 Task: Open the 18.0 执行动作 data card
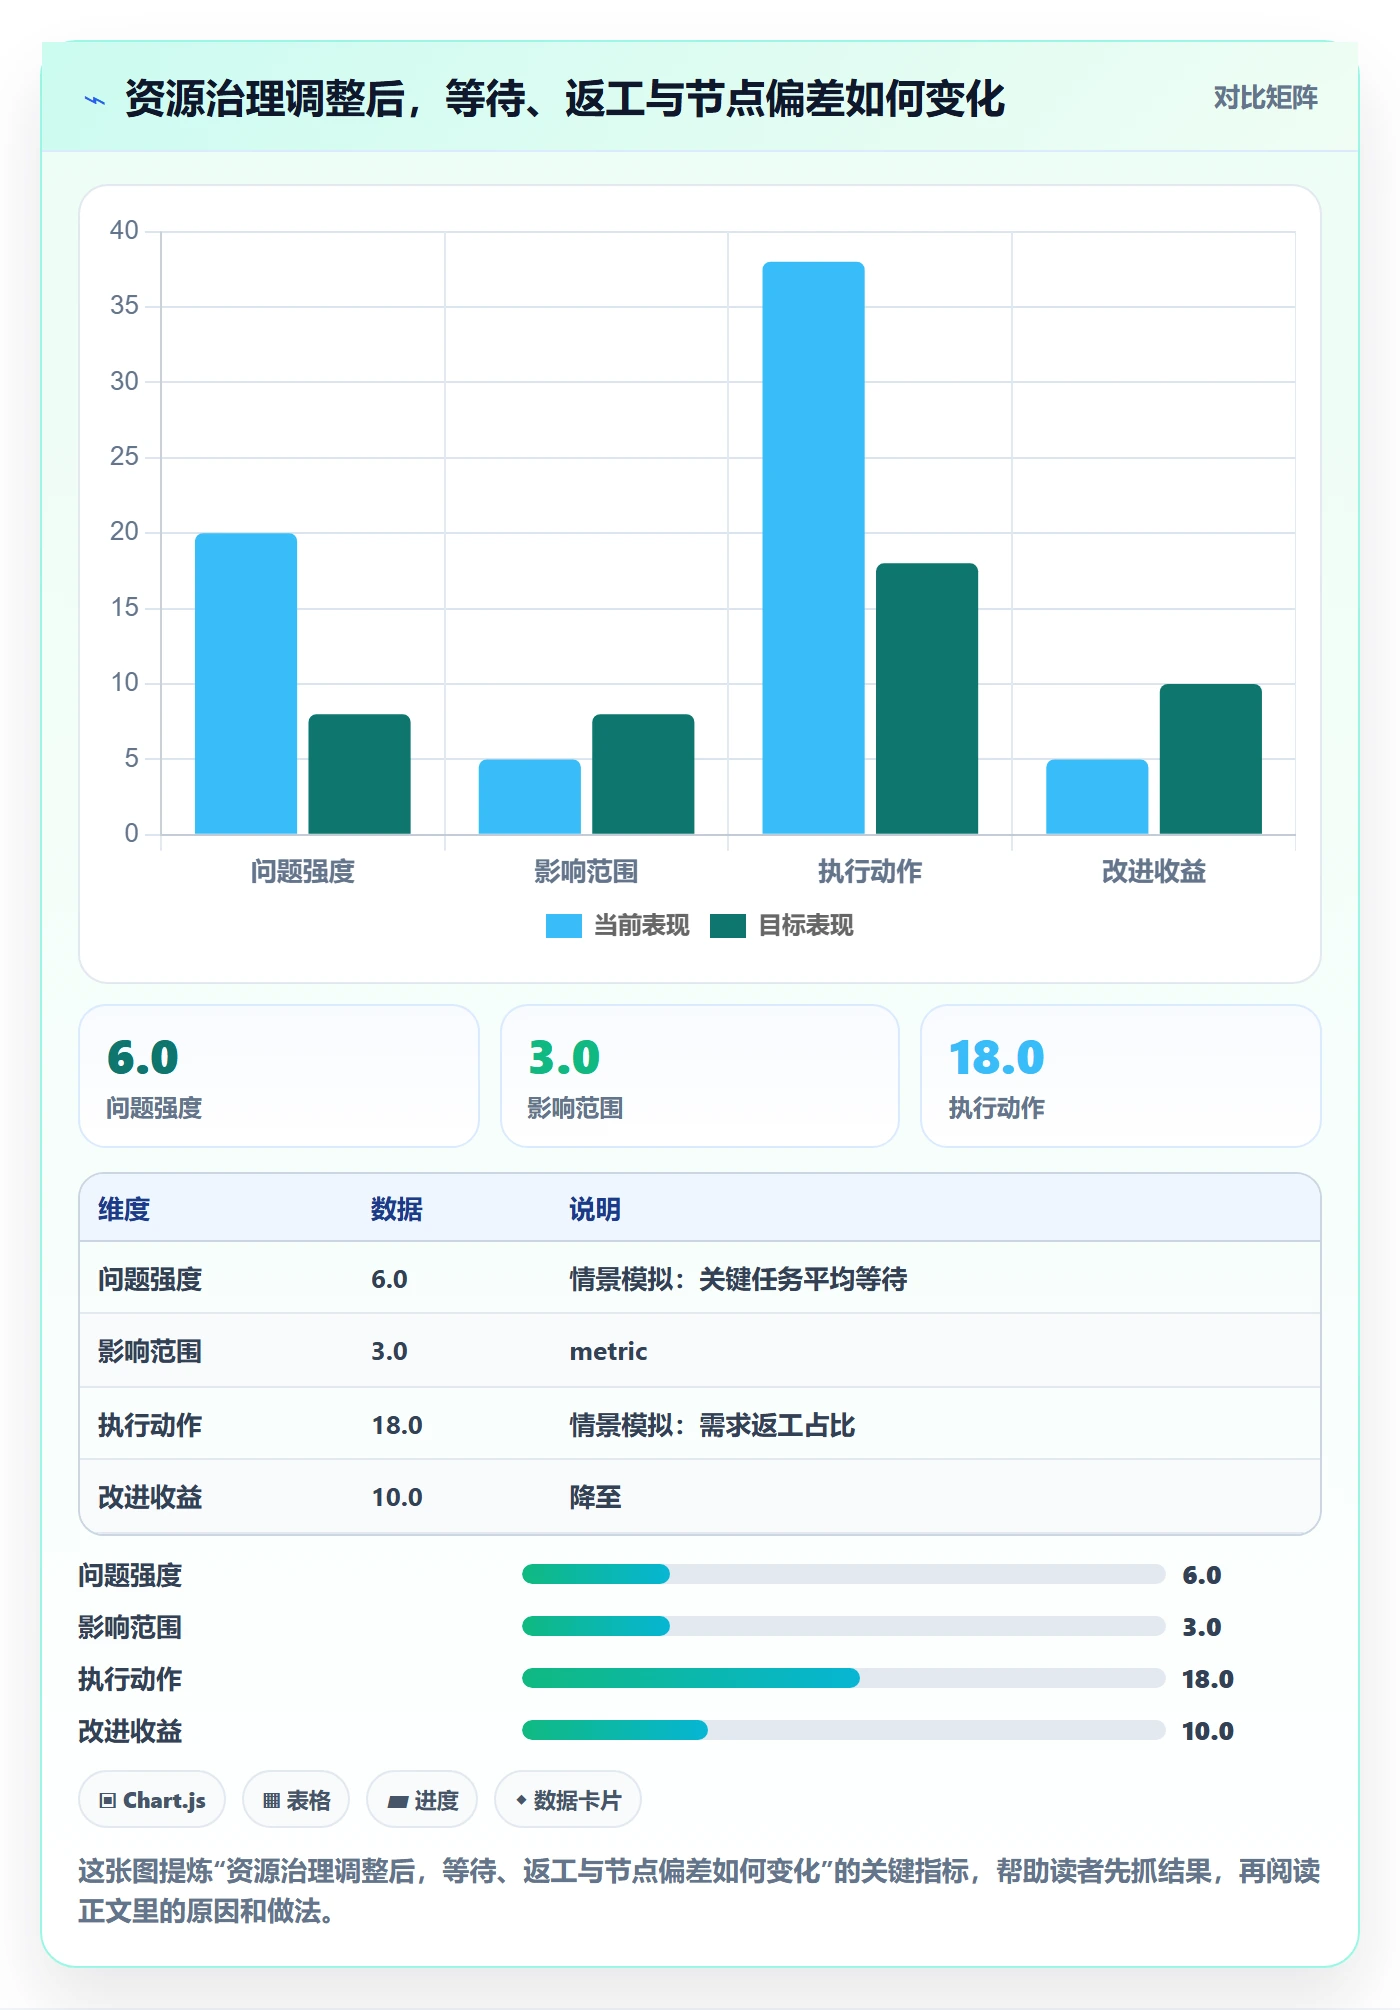click(1121, 1076)
